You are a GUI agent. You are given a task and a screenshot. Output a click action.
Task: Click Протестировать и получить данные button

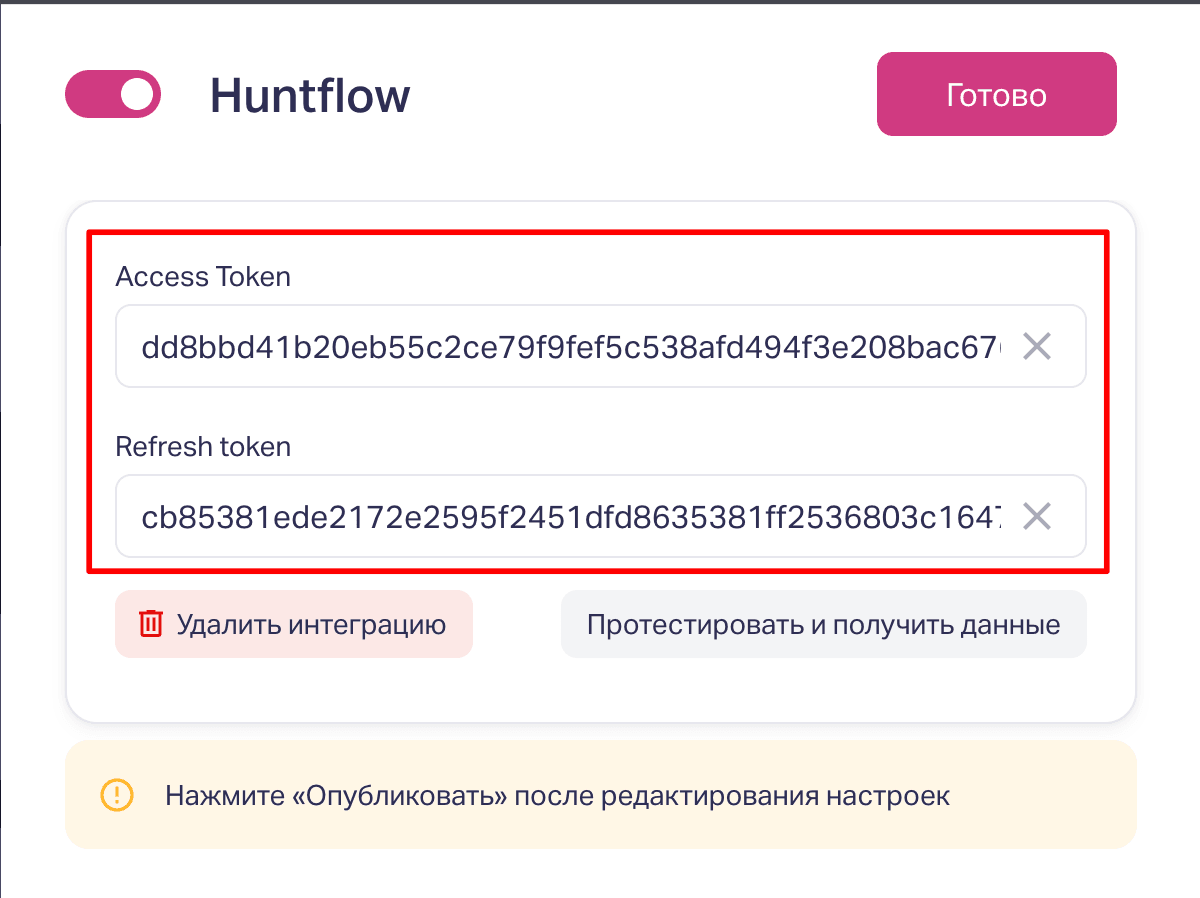(824, 624)
